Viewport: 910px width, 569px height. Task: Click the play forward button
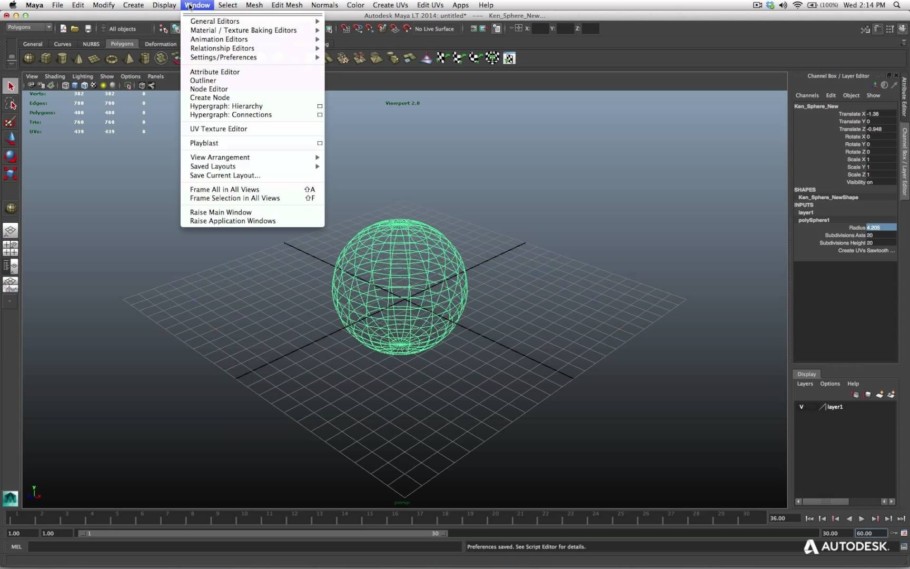coord(862,518)
